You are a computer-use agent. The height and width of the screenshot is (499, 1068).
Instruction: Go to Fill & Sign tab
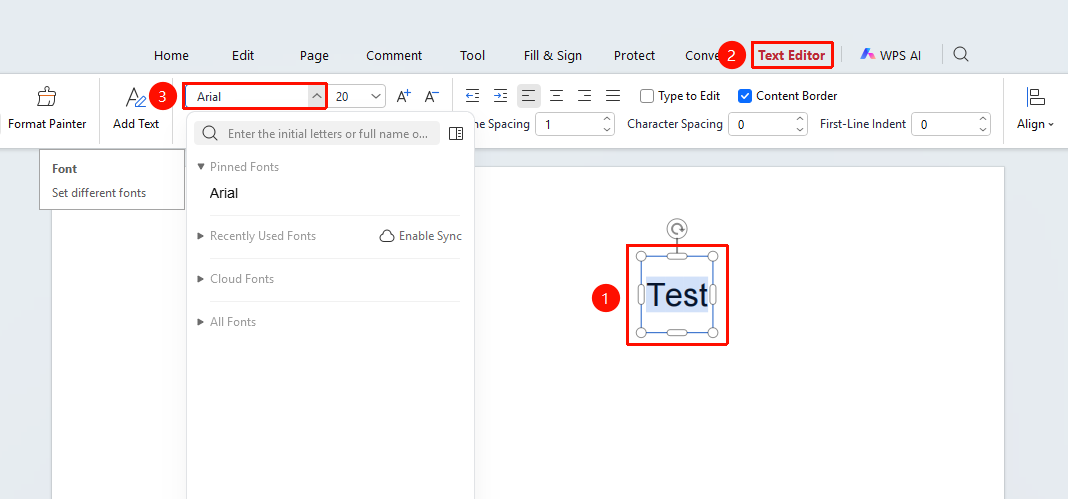point(553,56)
